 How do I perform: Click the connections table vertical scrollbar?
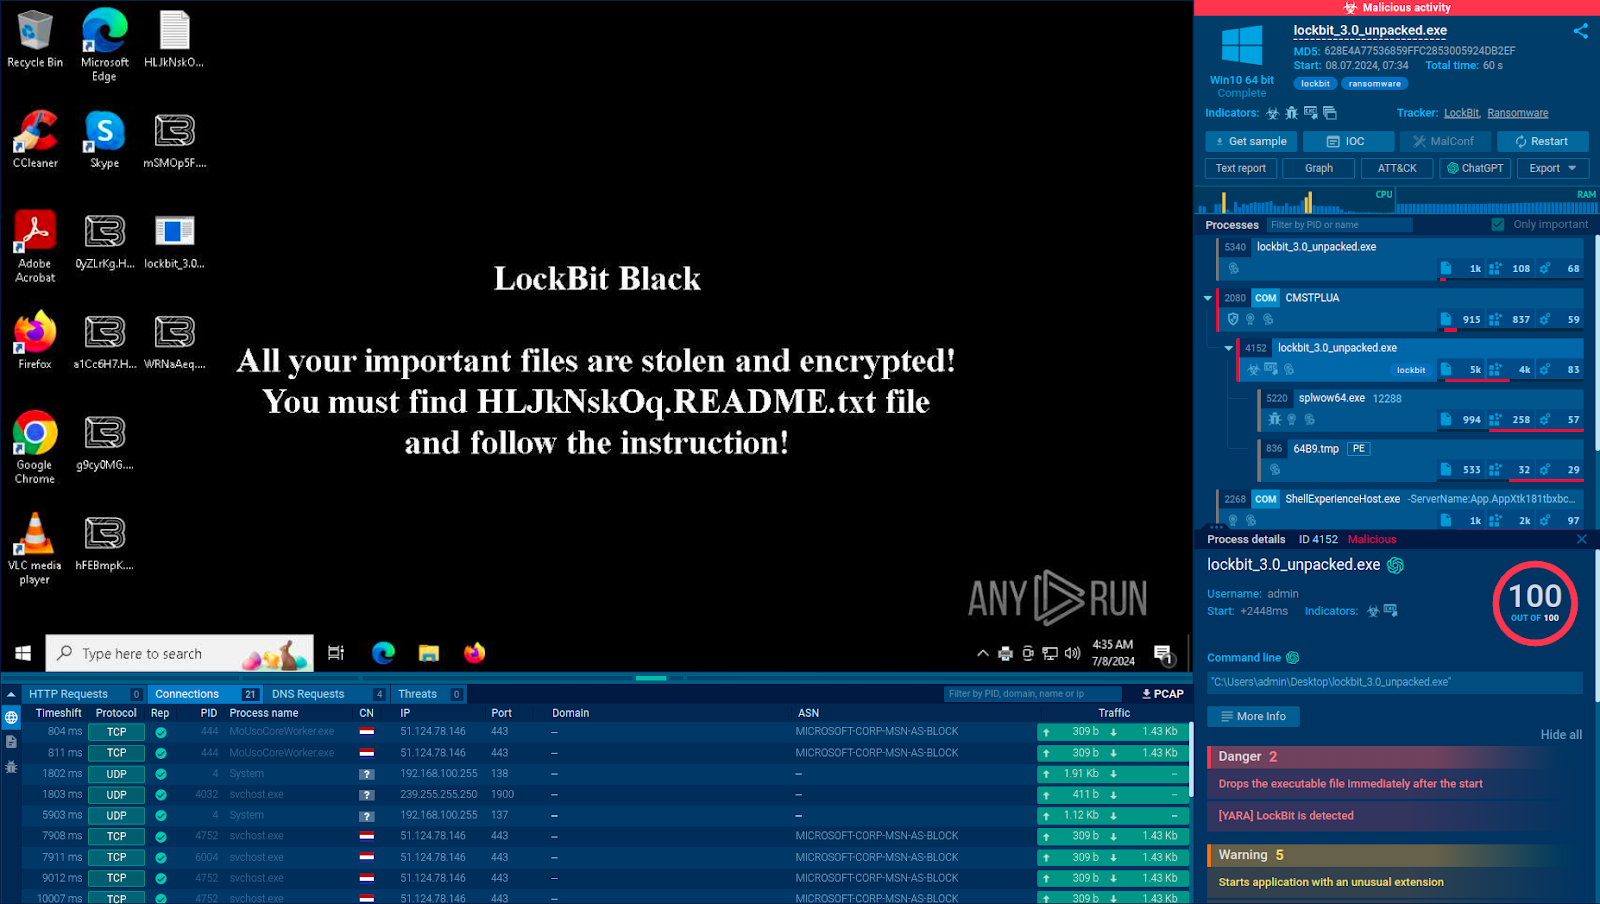click(x=1190, y=760)
